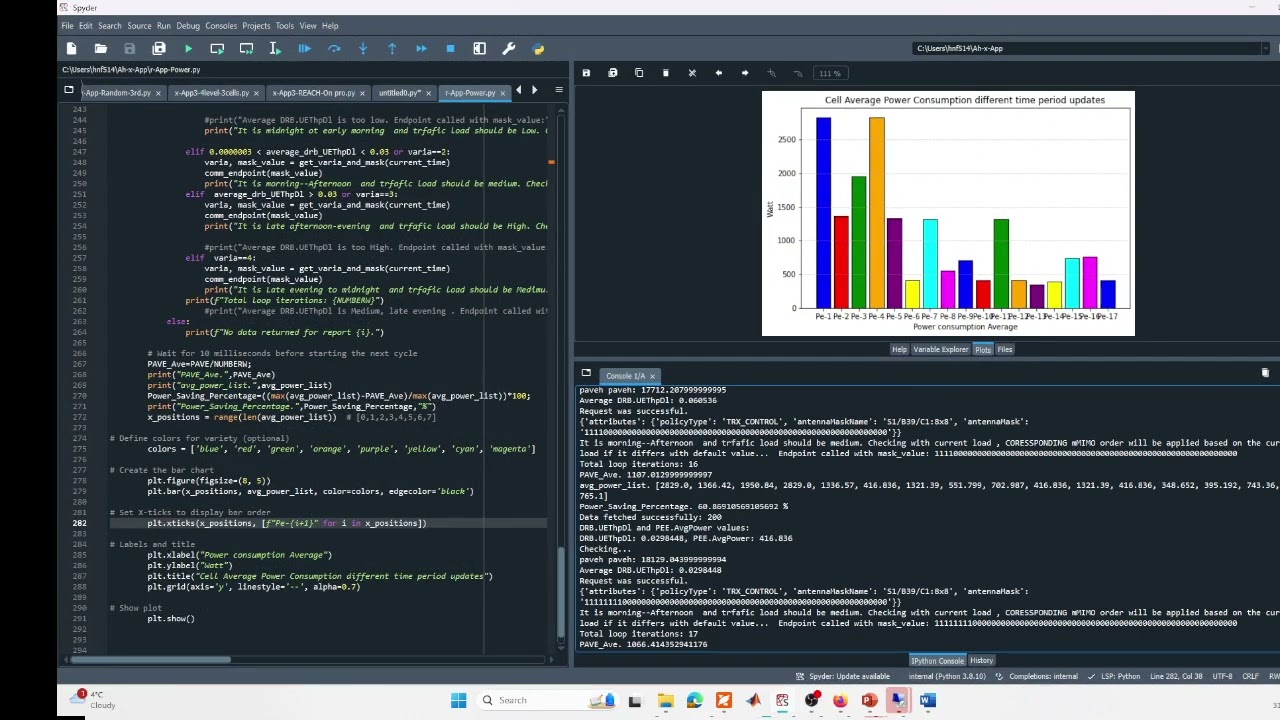Open the PYTHONPATH manager
Viewport: 1280px width, 720px height.
pyautogui.click(x=538, y=48)
